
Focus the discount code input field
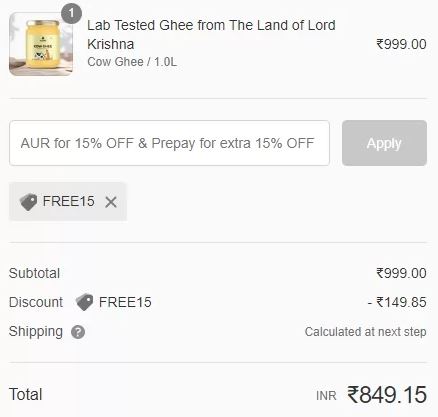(x=169, y=143)
